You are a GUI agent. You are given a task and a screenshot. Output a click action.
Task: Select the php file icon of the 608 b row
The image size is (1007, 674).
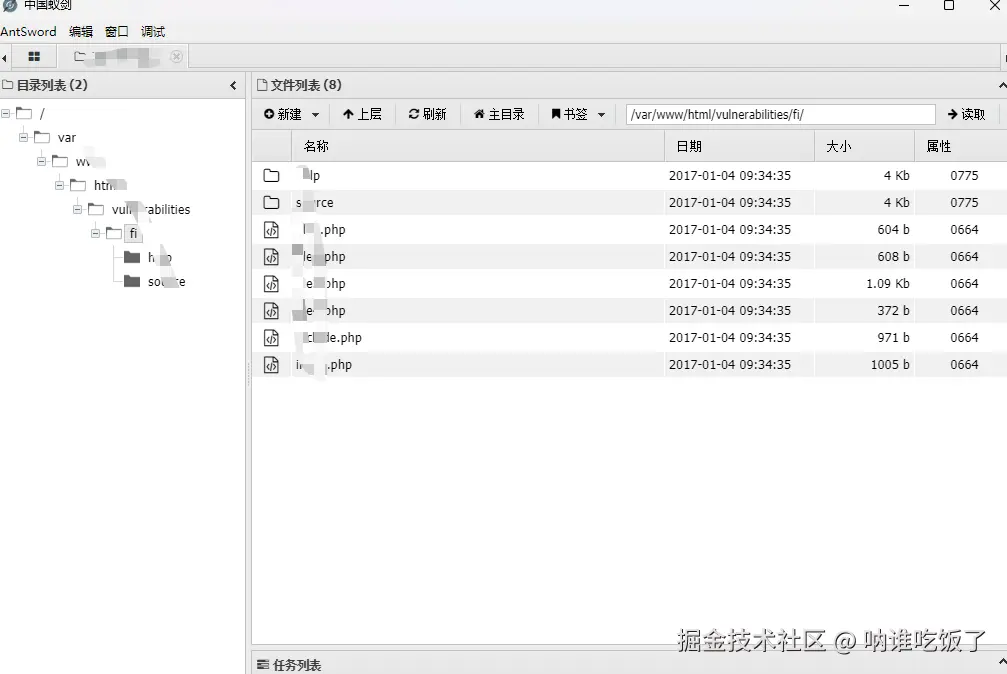[272, 256]
